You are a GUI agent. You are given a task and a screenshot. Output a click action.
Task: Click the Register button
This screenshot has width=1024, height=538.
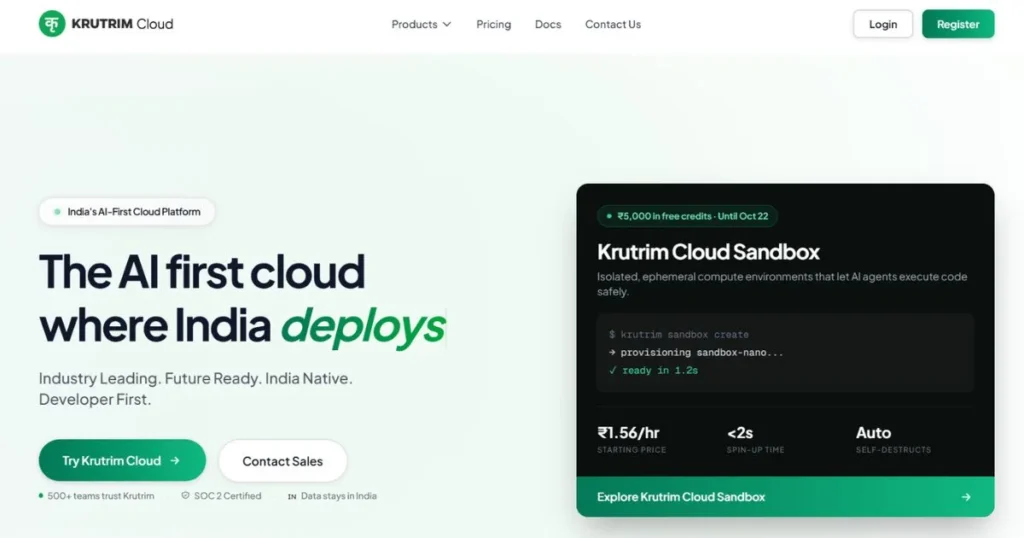pos(958,24)
